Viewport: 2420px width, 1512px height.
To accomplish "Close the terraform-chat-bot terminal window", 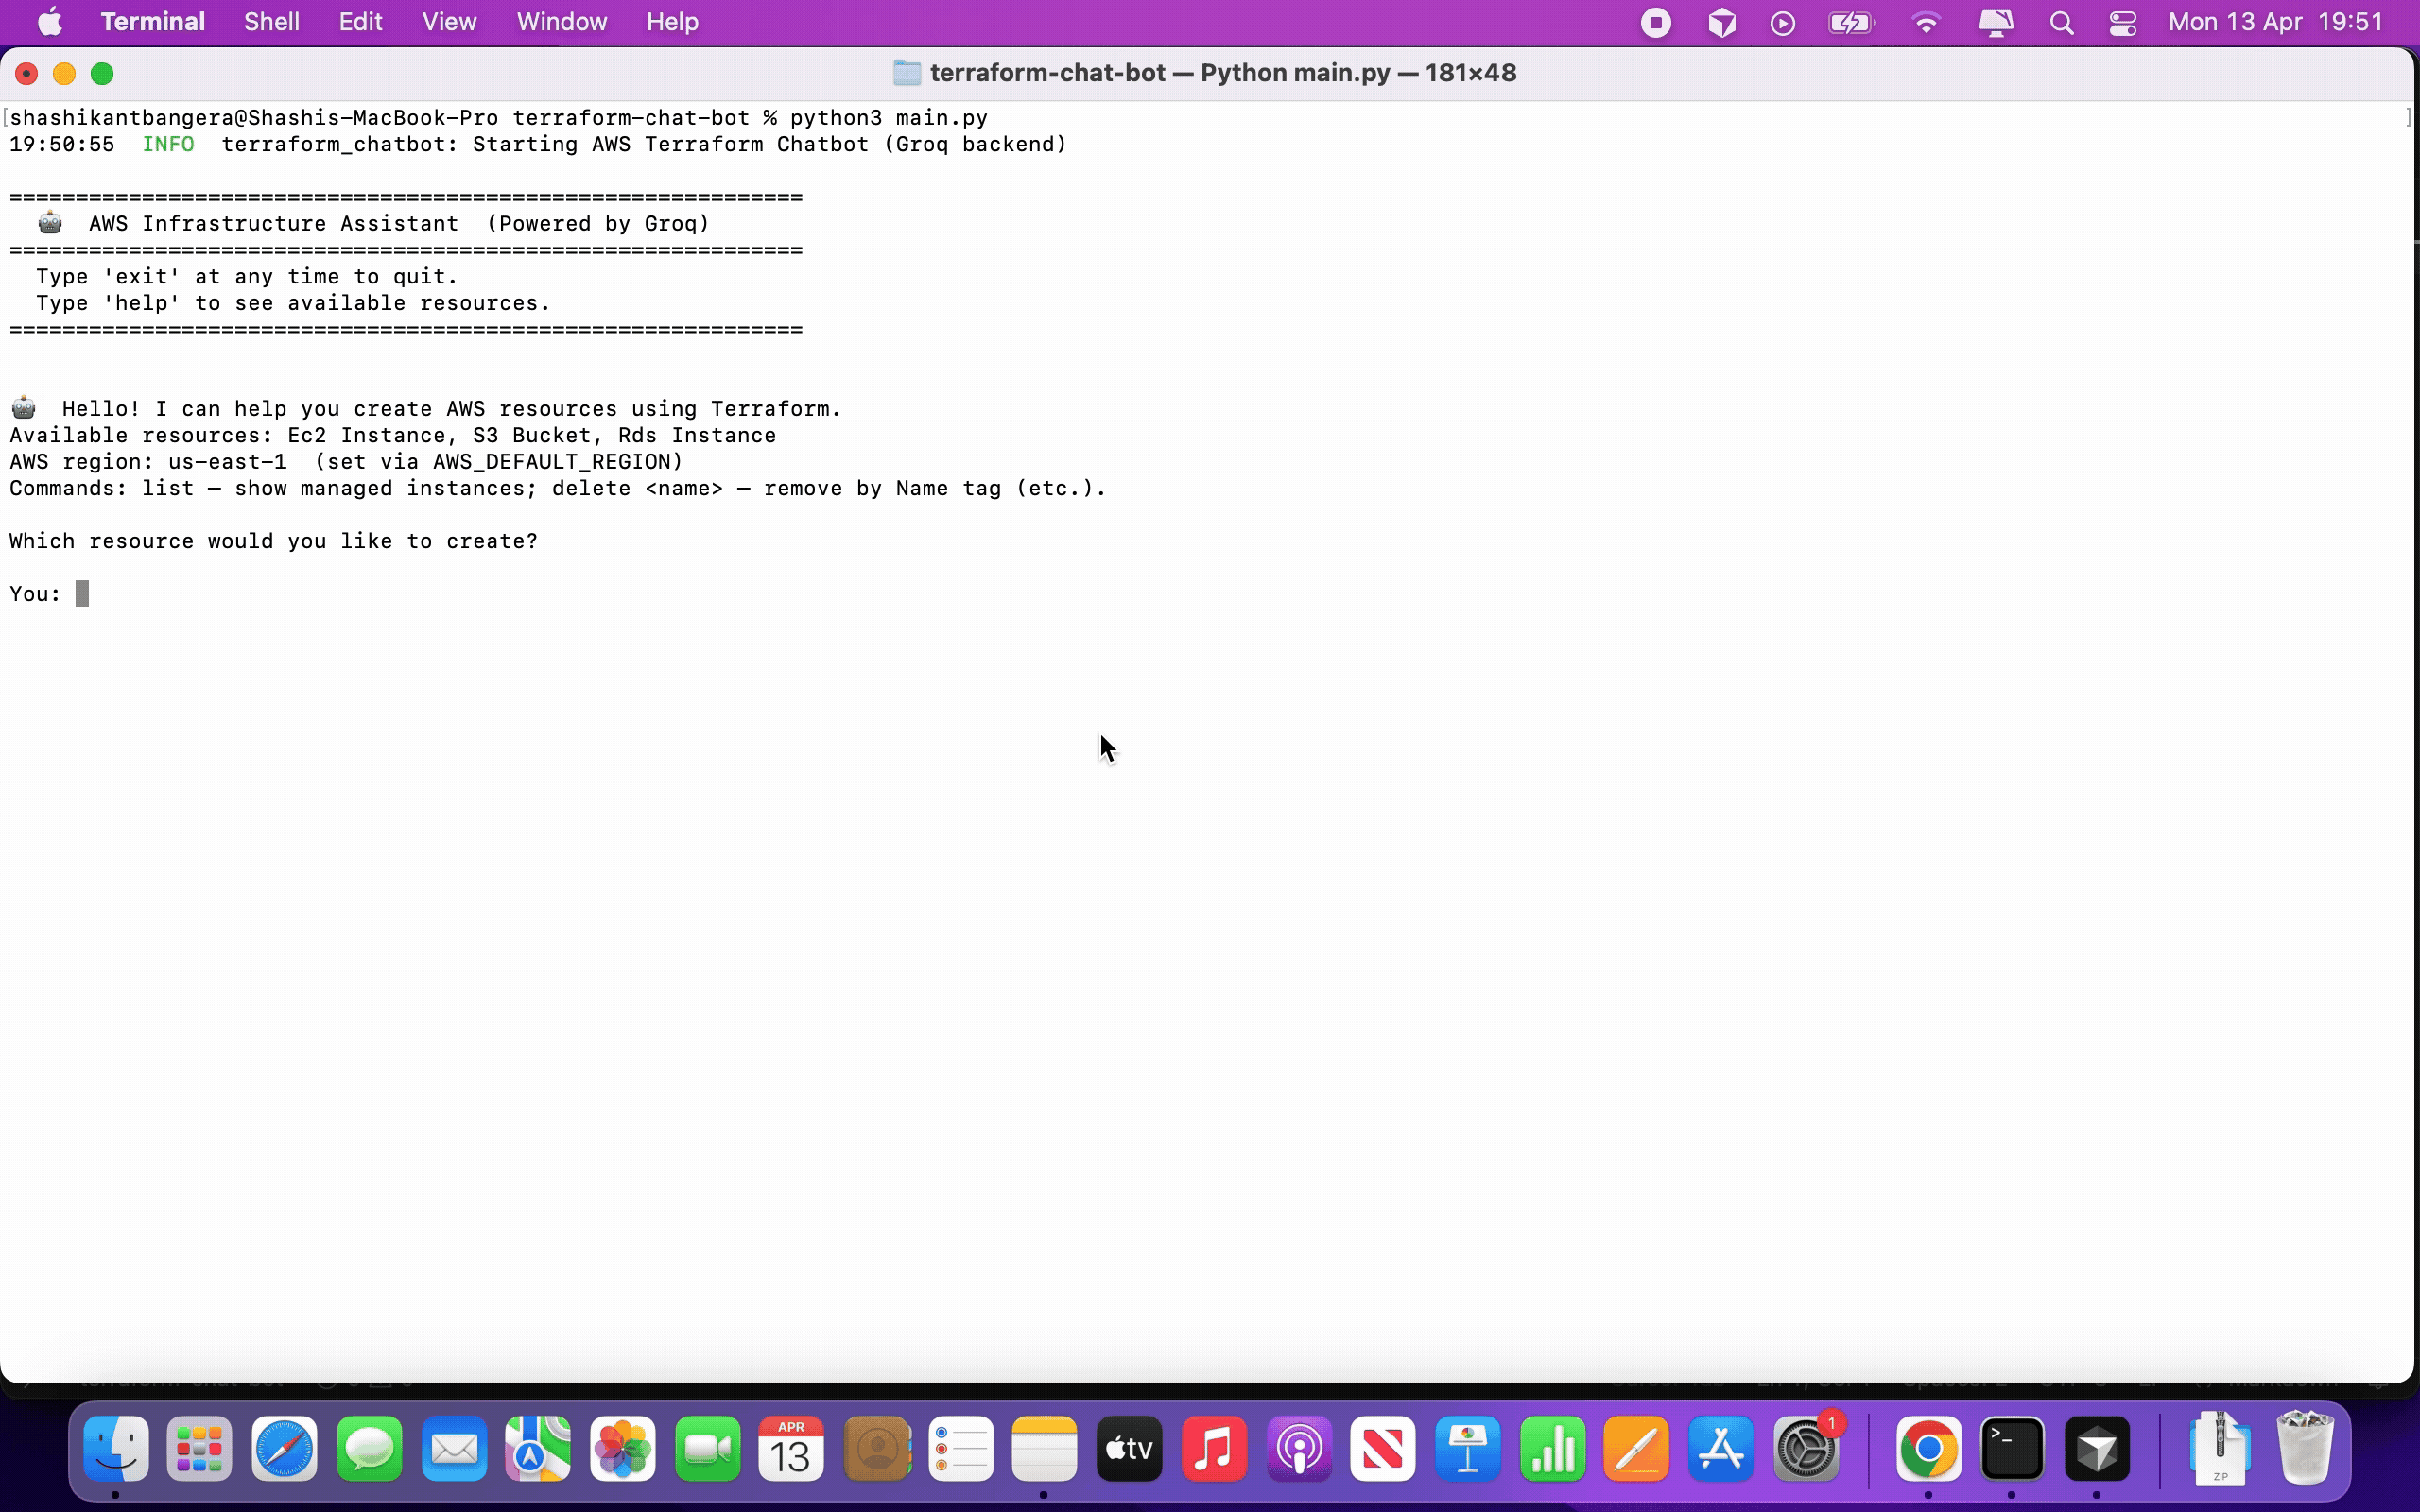I will pyautogui.click(x=27, y=74).
